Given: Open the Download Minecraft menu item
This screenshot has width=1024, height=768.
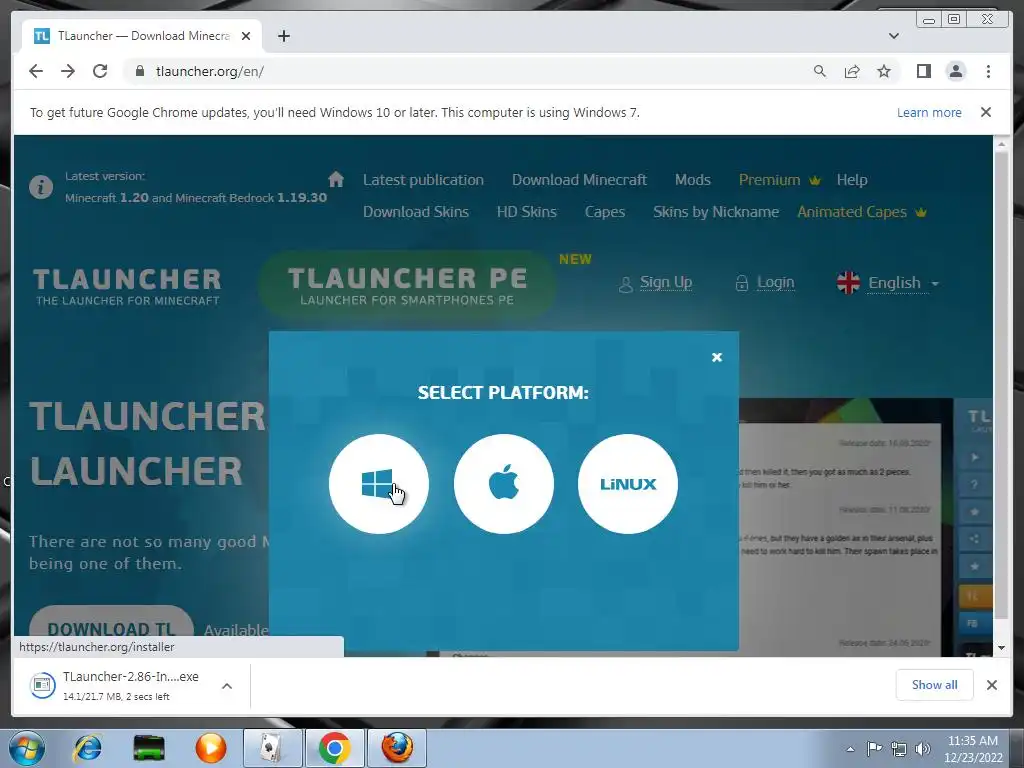Looking at the screenshot, I should 579,180.
